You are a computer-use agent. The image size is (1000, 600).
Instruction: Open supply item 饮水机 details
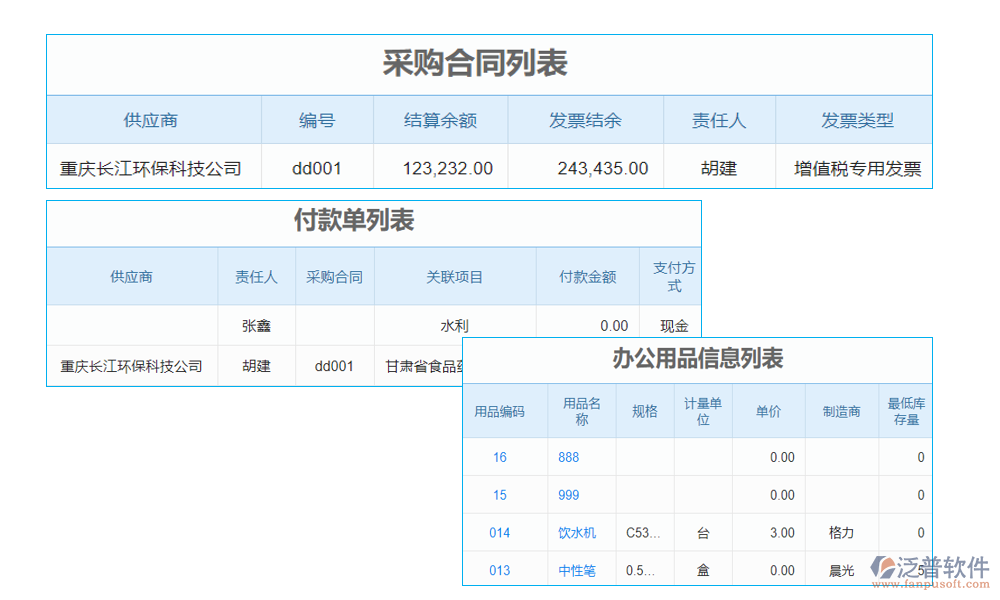577,532
